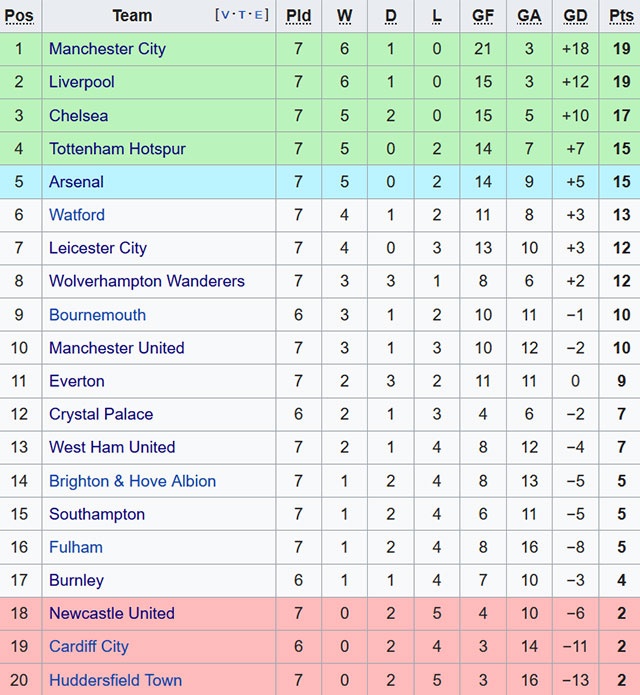Open the Arsenal team link
640x695 pixels.
click(x=76, y=182)
